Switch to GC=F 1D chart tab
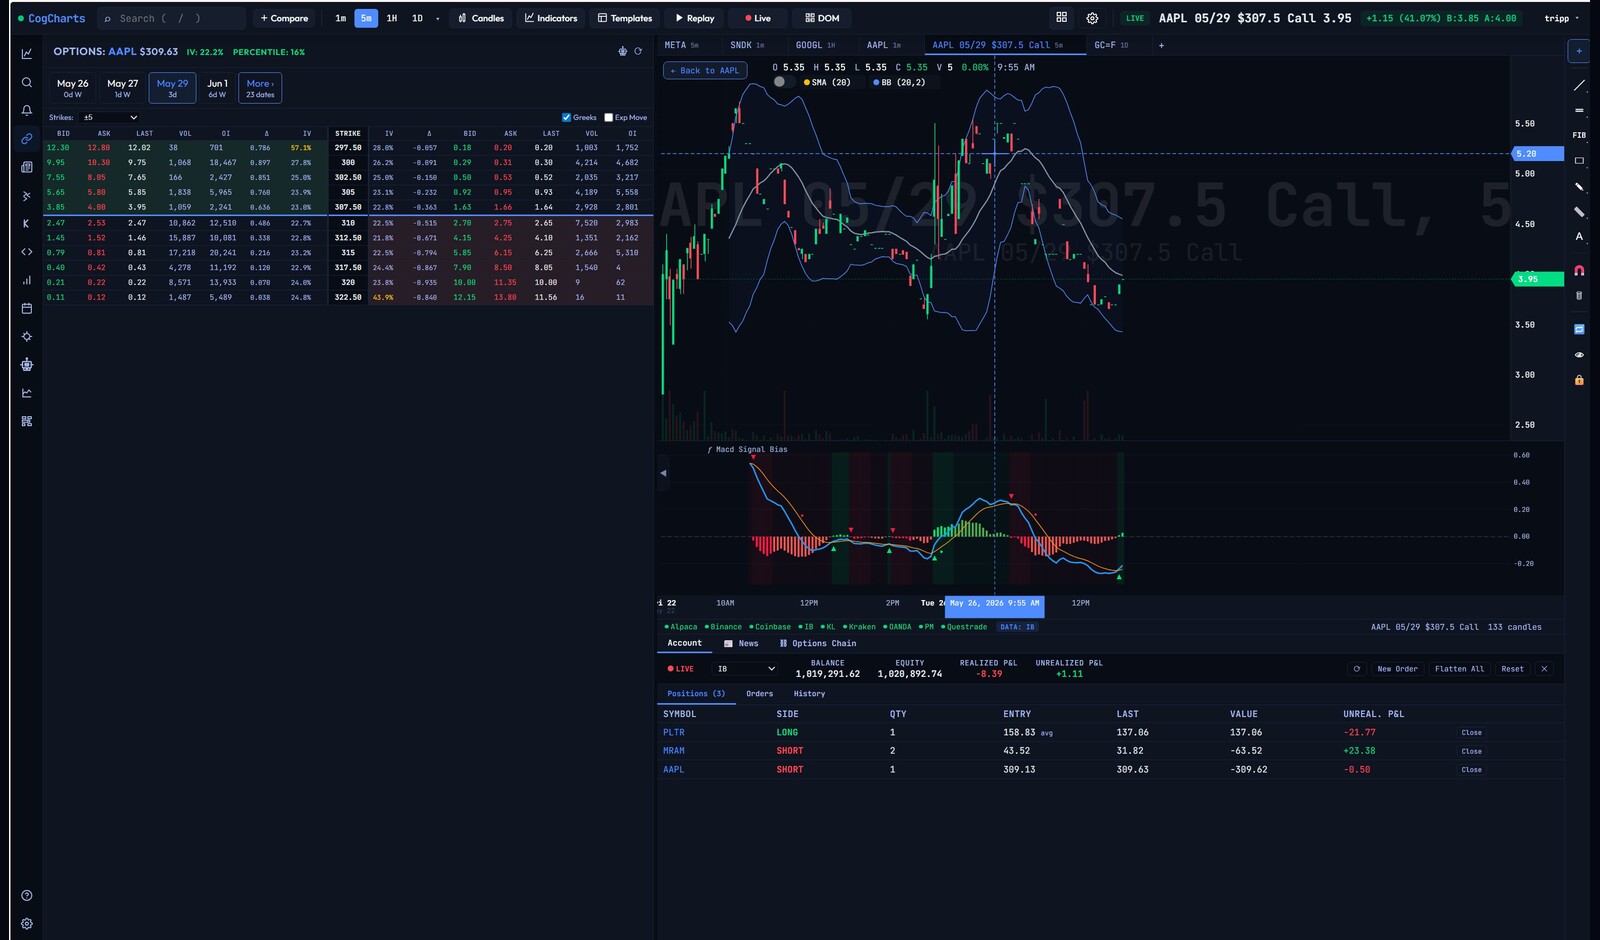The image size is (1600, 940). pos(1111,45)
